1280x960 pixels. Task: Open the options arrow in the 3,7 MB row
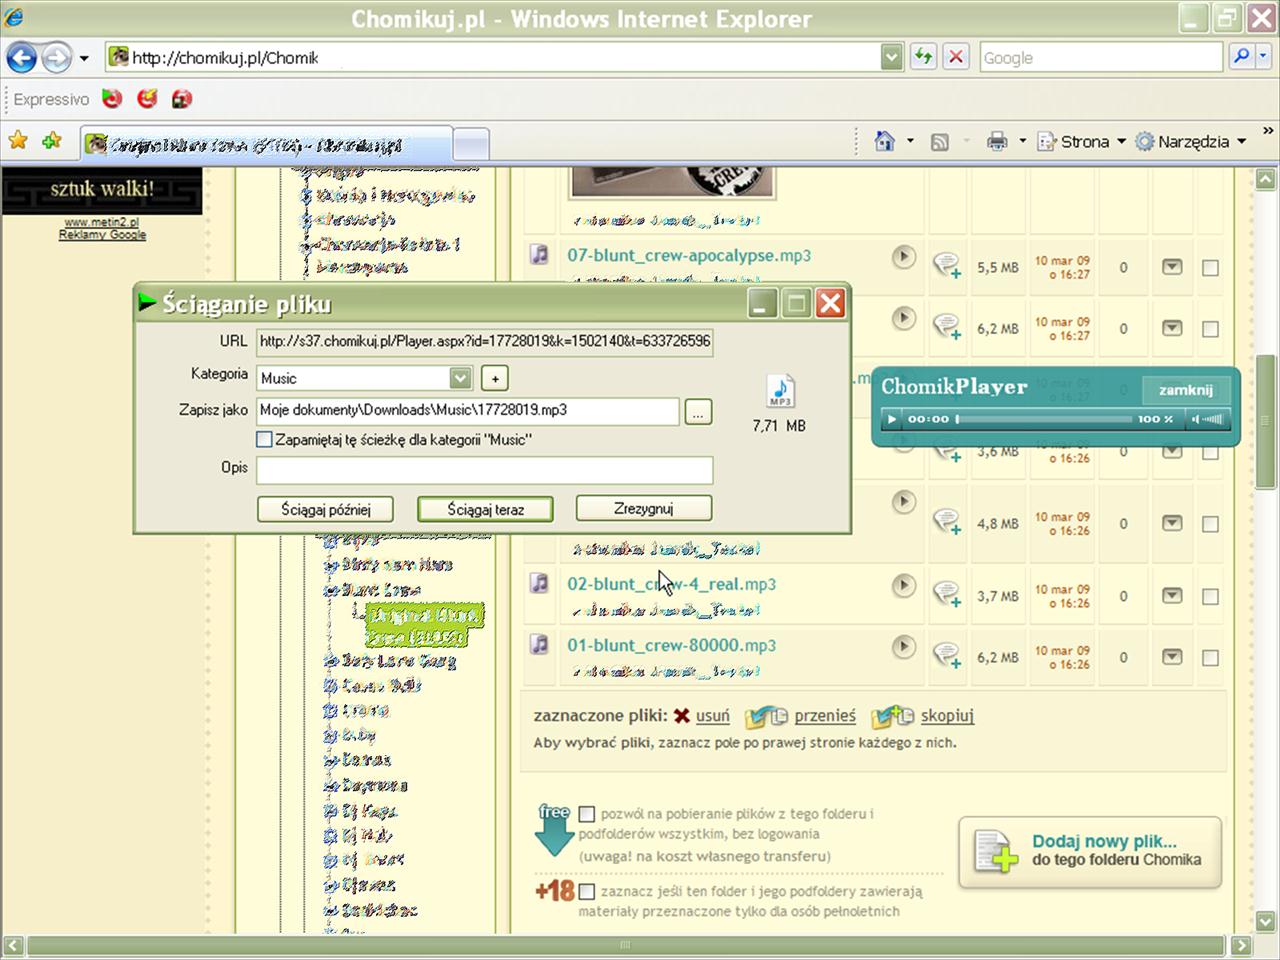click(x=1172, y=596)
